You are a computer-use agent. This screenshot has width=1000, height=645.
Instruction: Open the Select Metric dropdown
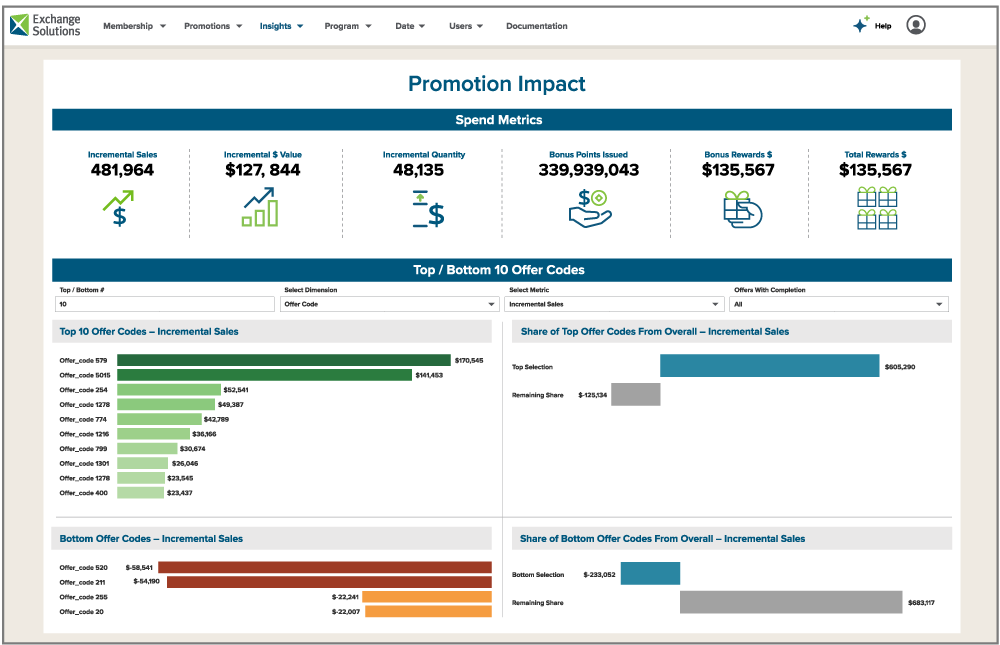click(614, 302)
